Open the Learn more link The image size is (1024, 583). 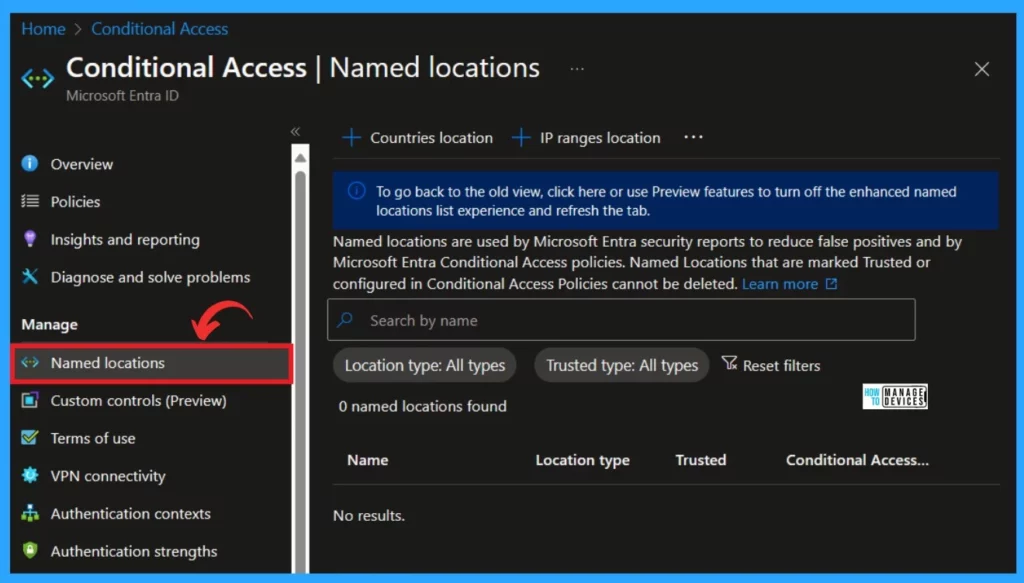pyautogui.click(x=780, y=284)
